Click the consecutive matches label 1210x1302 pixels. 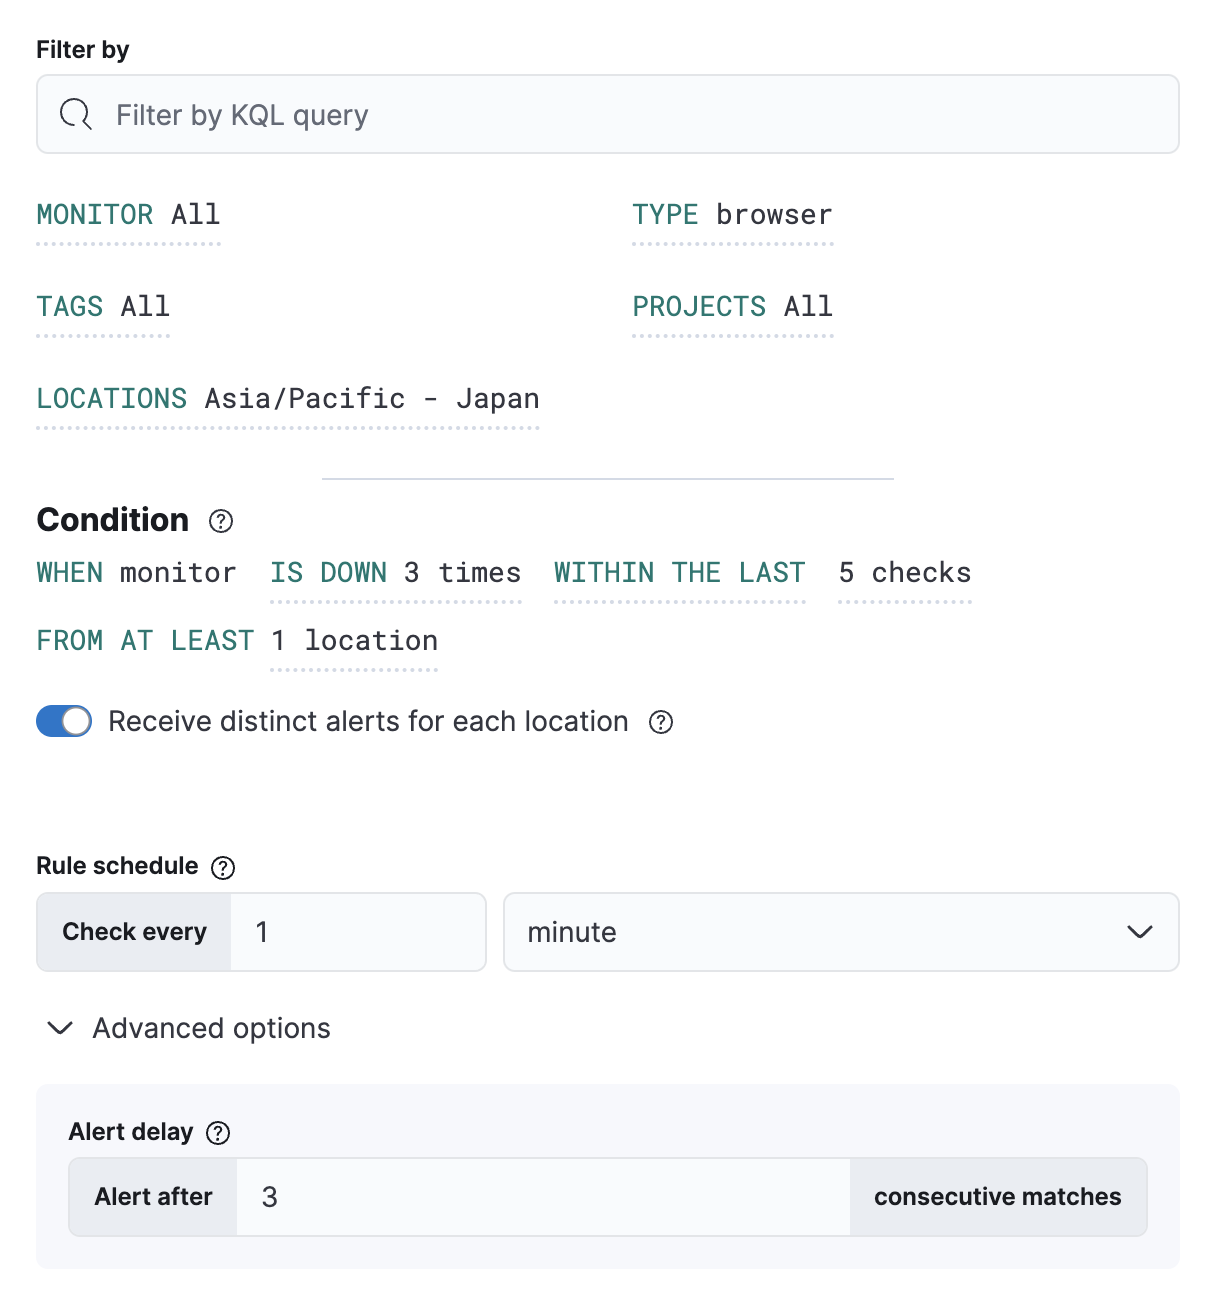997,1196
